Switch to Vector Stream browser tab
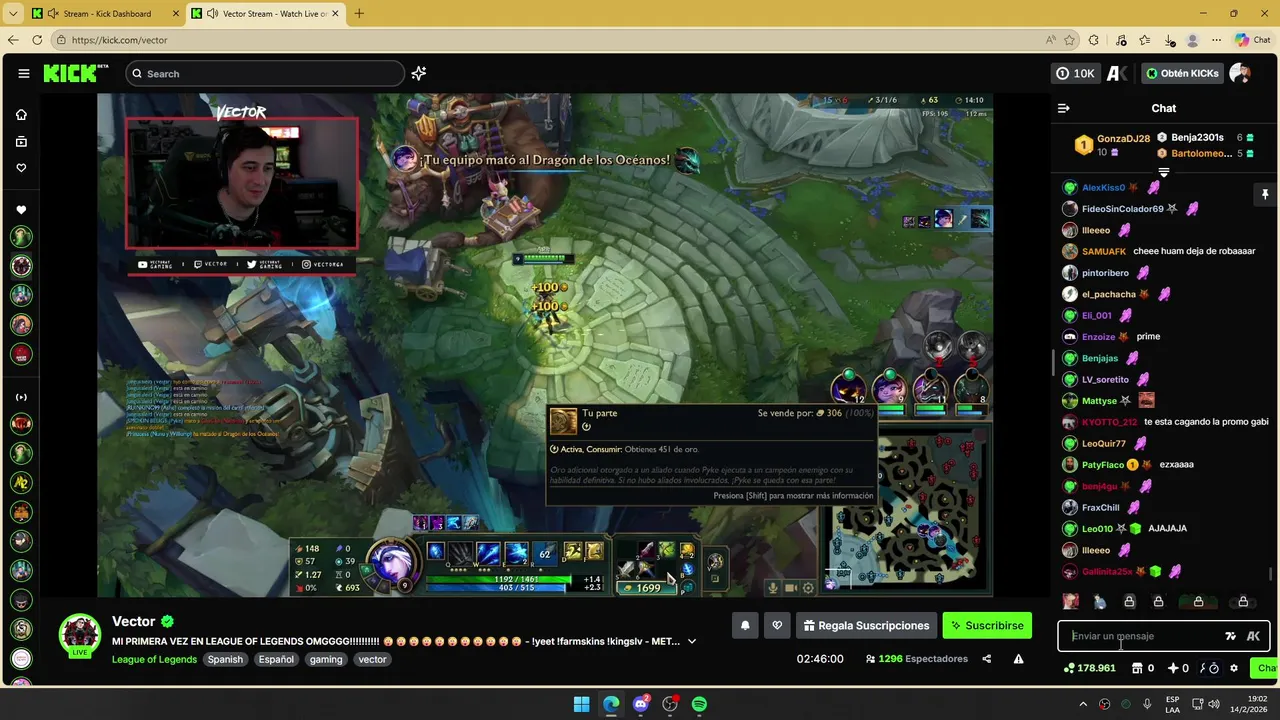 point(265,14)
